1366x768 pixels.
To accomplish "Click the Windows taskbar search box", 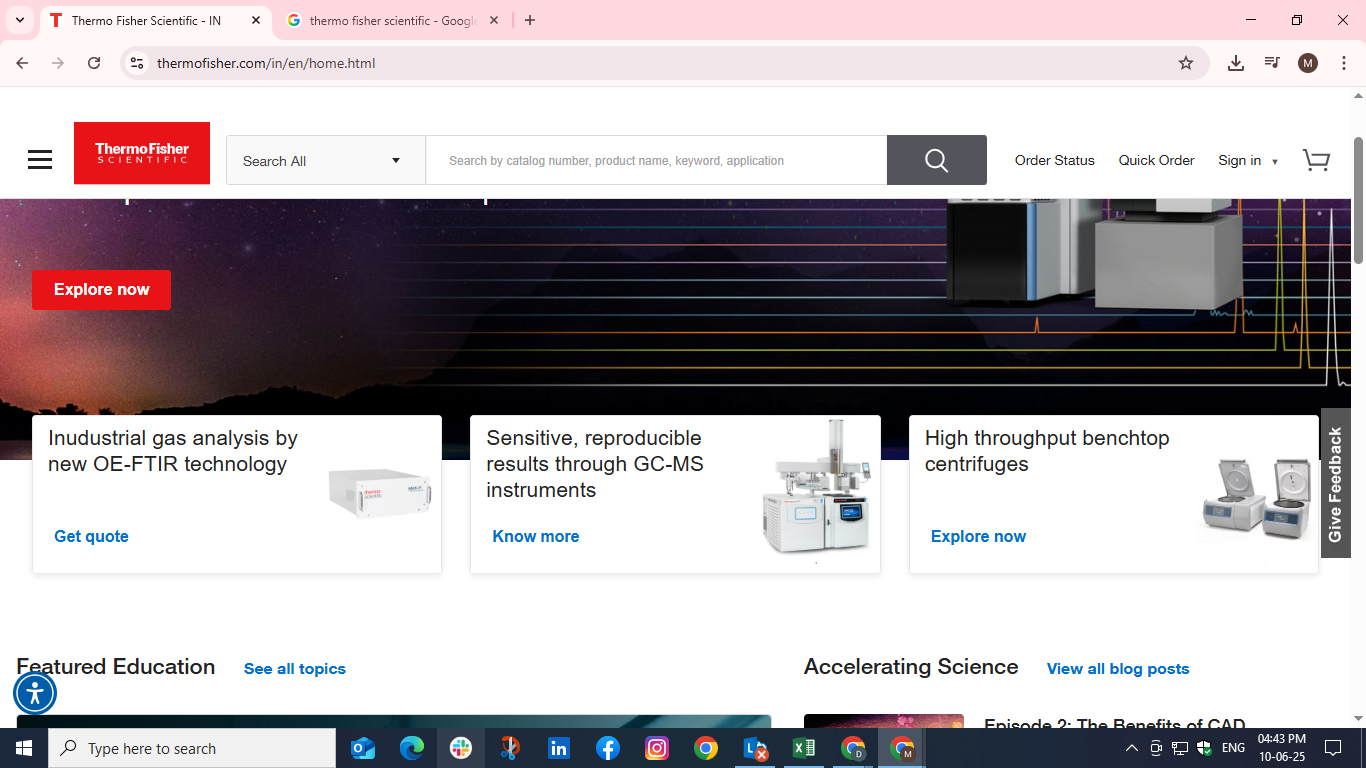I will coord(192,748).
